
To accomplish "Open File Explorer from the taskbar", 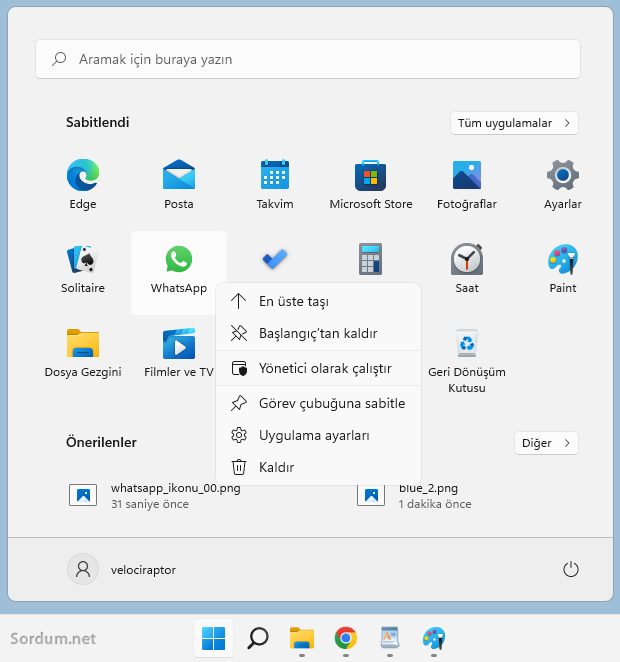I will tap(302, 638).
